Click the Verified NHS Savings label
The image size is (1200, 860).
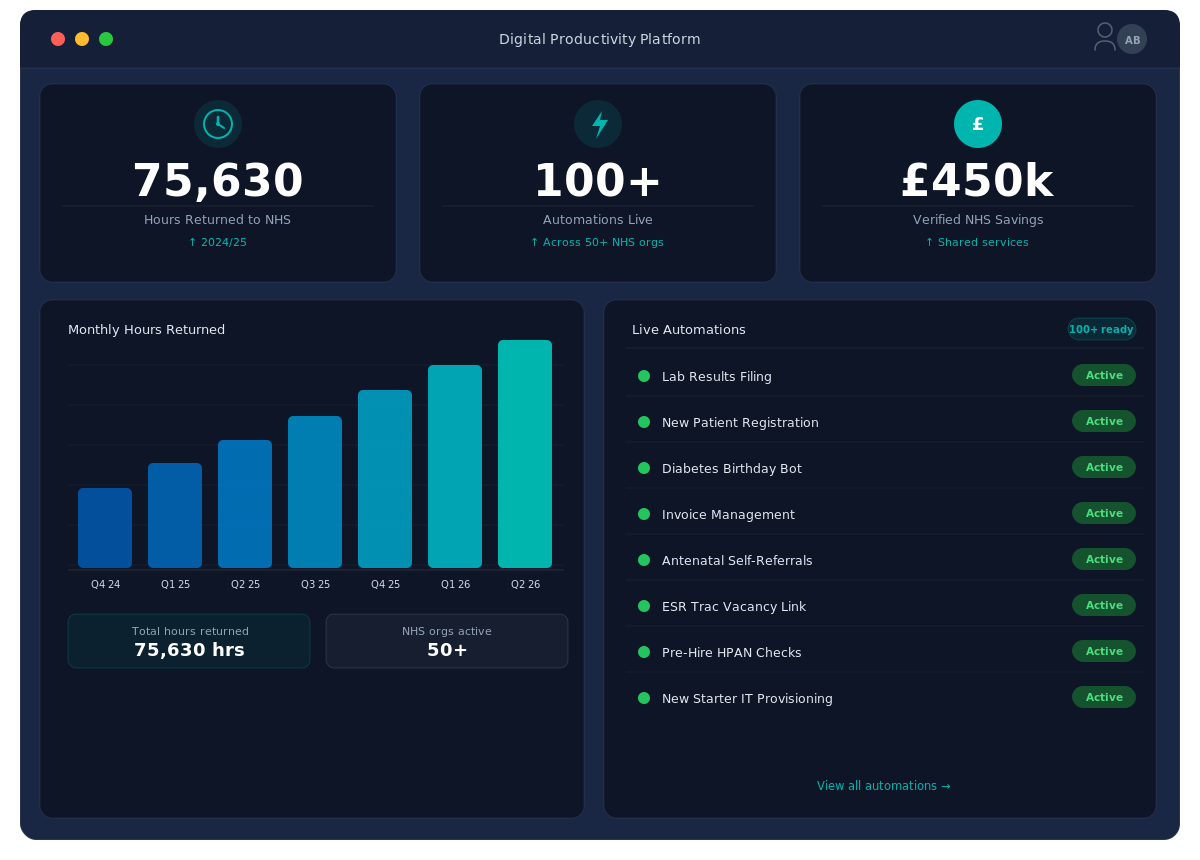coord(978,220)
